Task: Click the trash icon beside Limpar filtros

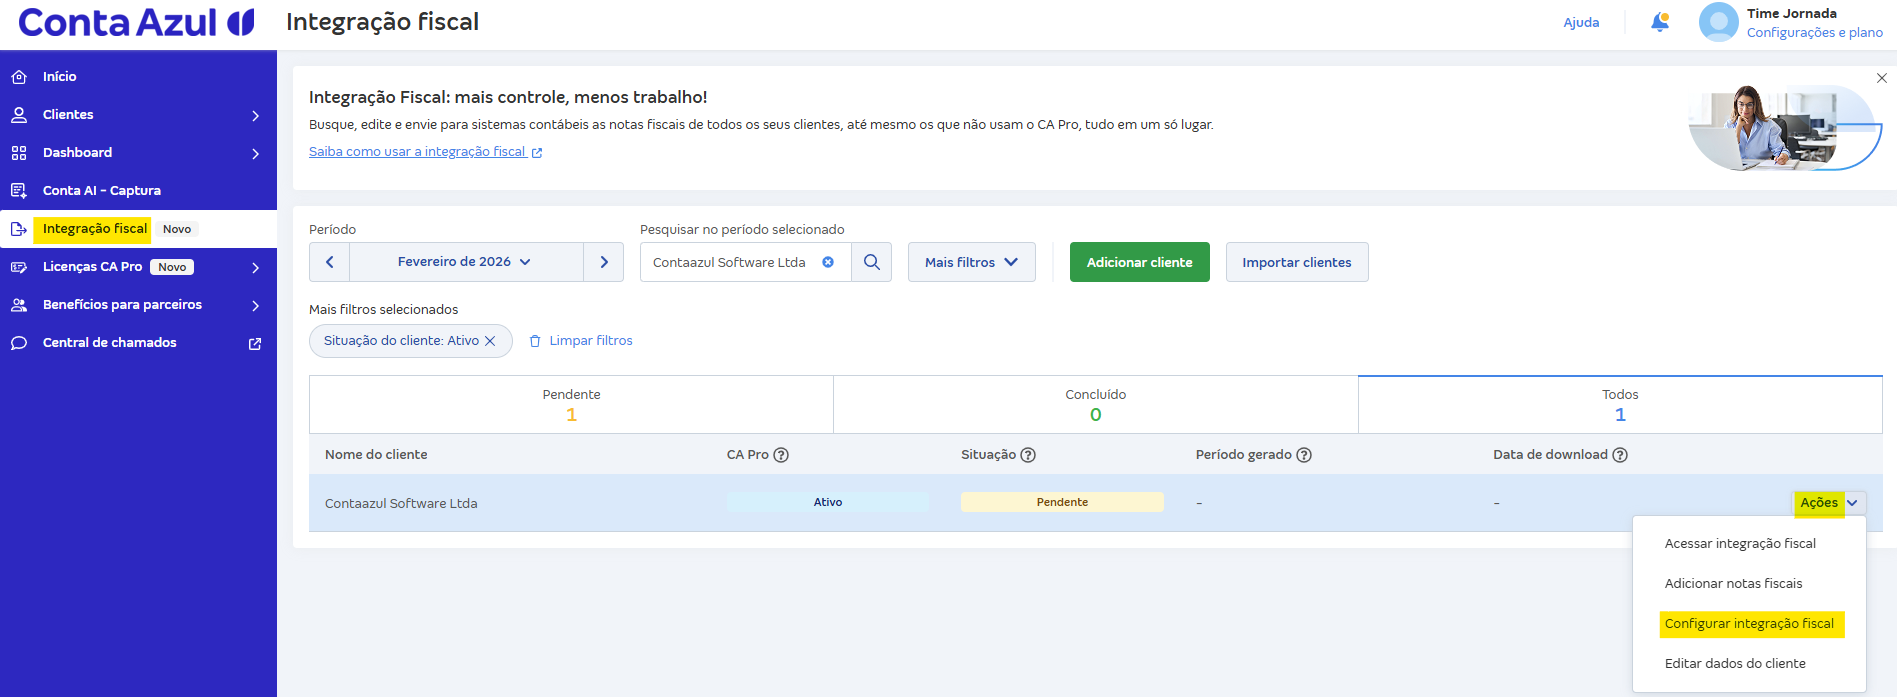Action: pos(535,341)
